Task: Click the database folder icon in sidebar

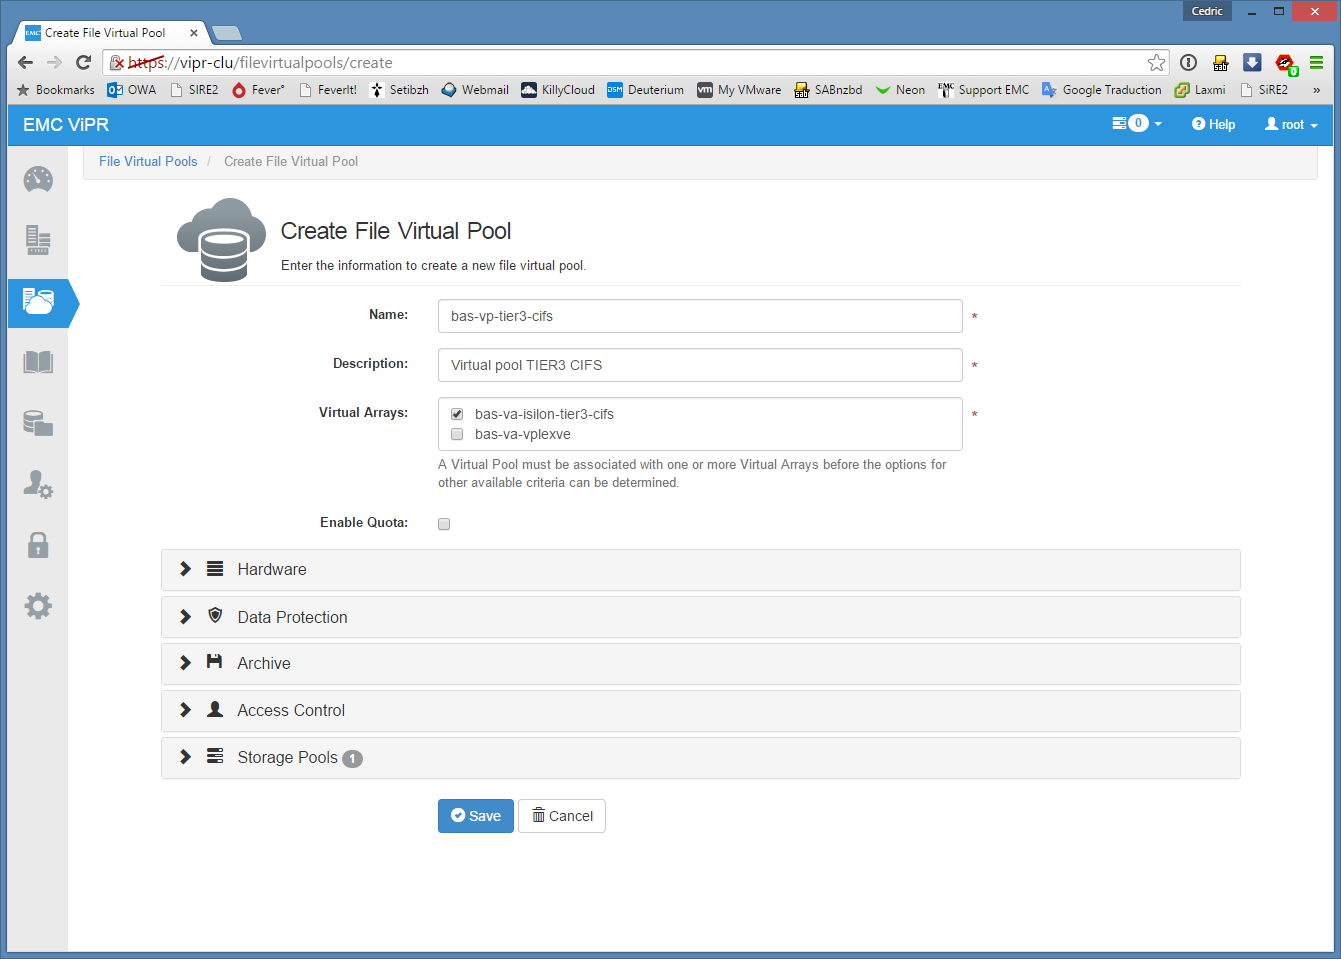Action: pos(38,423)
